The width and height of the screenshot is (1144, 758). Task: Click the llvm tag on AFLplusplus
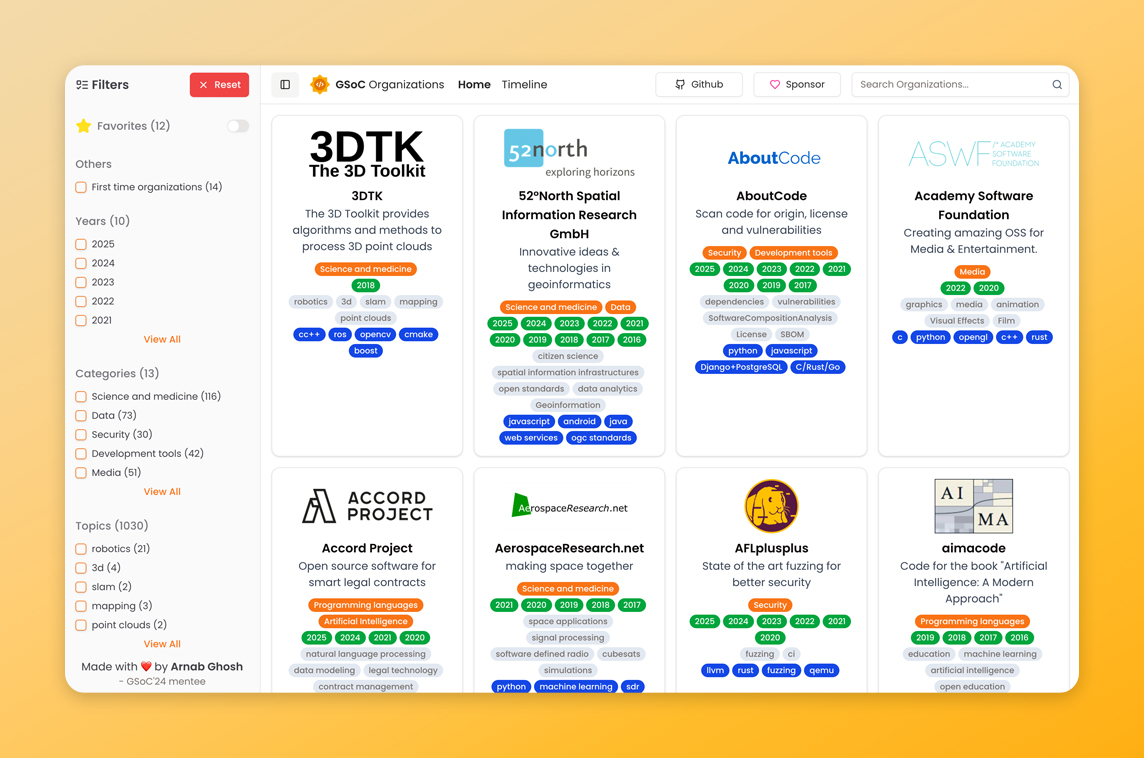click(715, 670)
